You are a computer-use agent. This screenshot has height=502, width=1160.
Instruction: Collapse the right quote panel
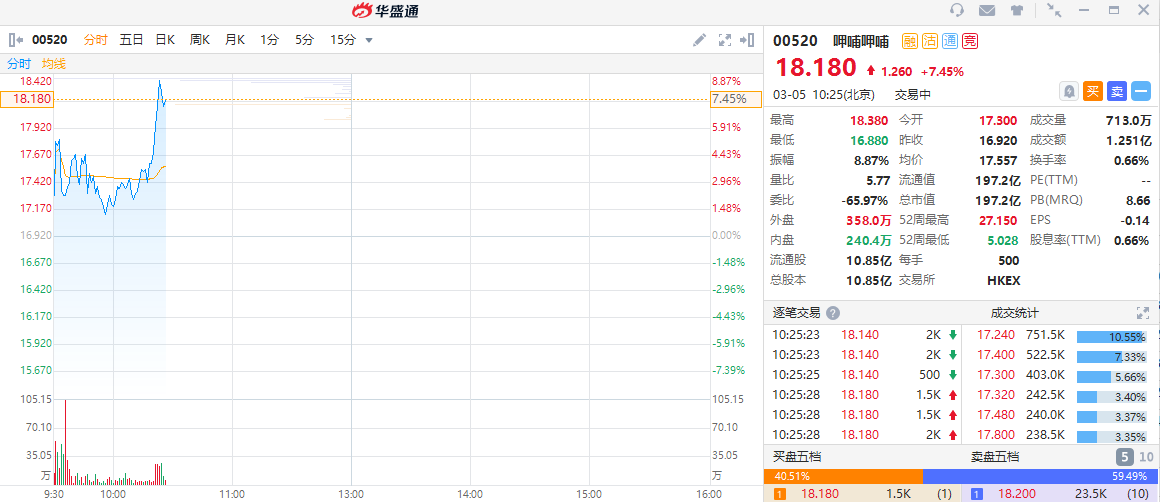(x=748, y=40)
